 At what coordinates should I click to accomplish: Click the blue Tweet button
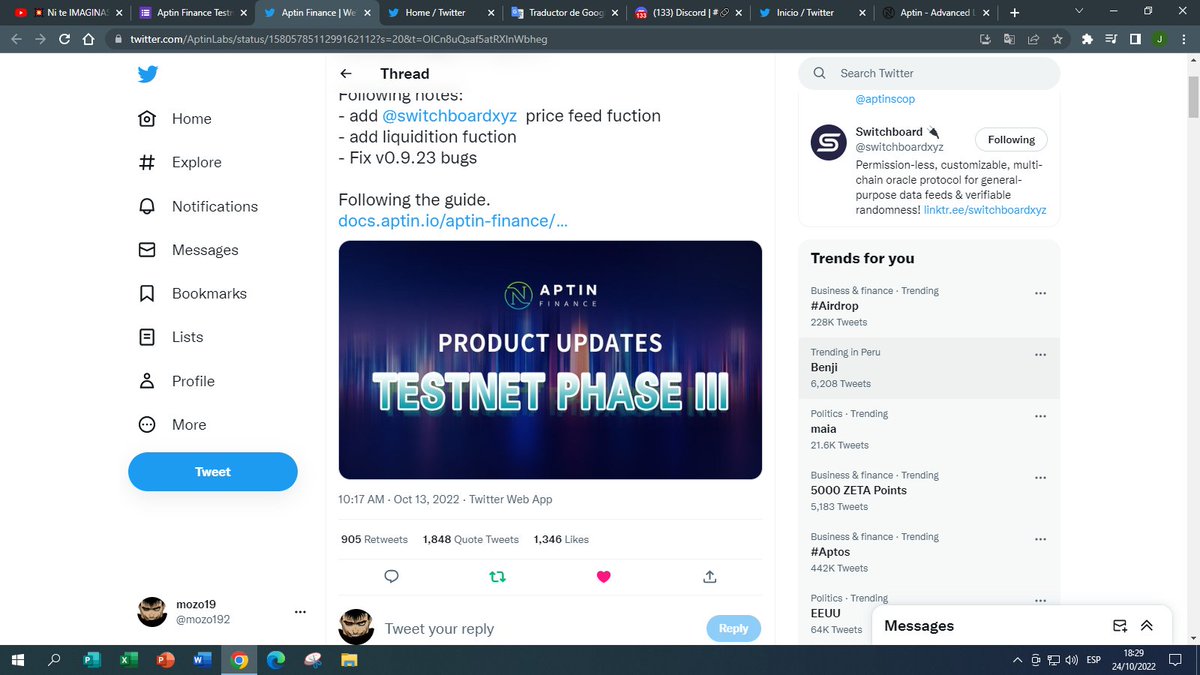(x=213, y=472)
